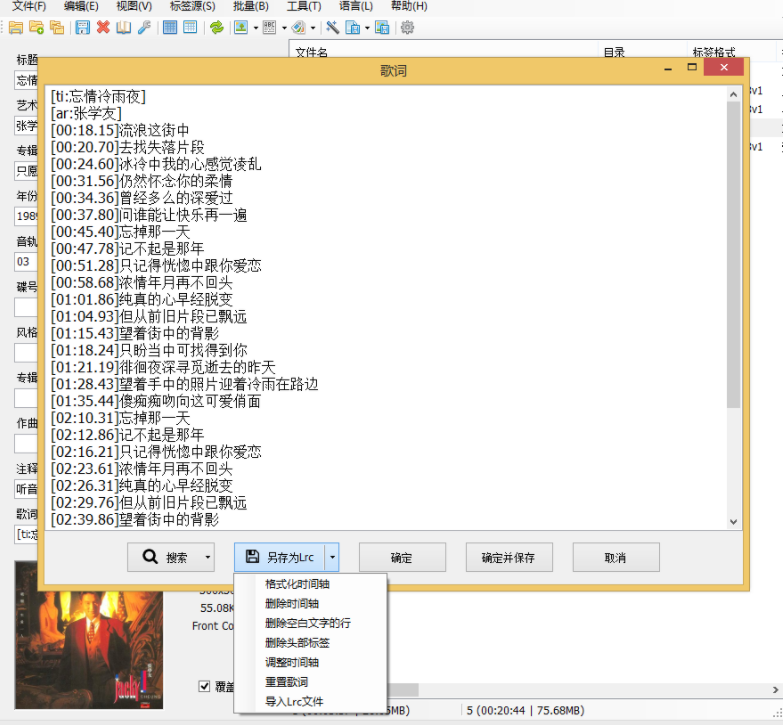The width and height of the screenshot is (783, 725).
Task: Open dropdown arrow next to ABC toolbar icon
Action: click(284, 28)
